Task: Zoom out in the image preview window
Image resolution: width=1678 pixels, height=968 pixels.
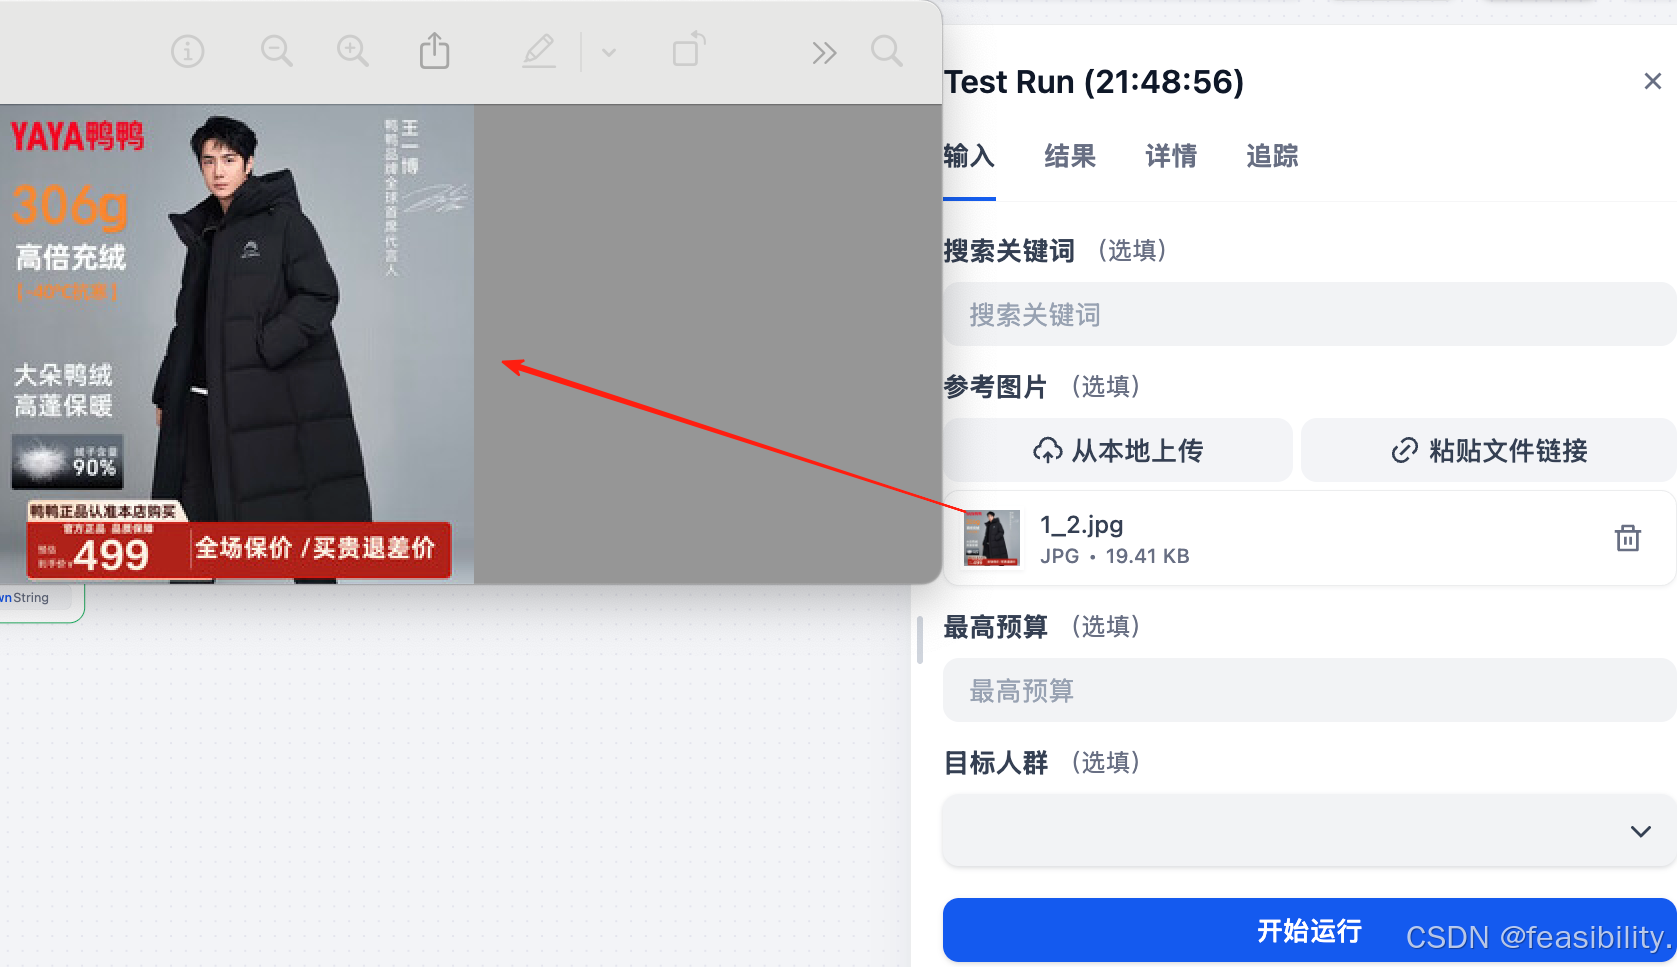Action: point(276,51)
